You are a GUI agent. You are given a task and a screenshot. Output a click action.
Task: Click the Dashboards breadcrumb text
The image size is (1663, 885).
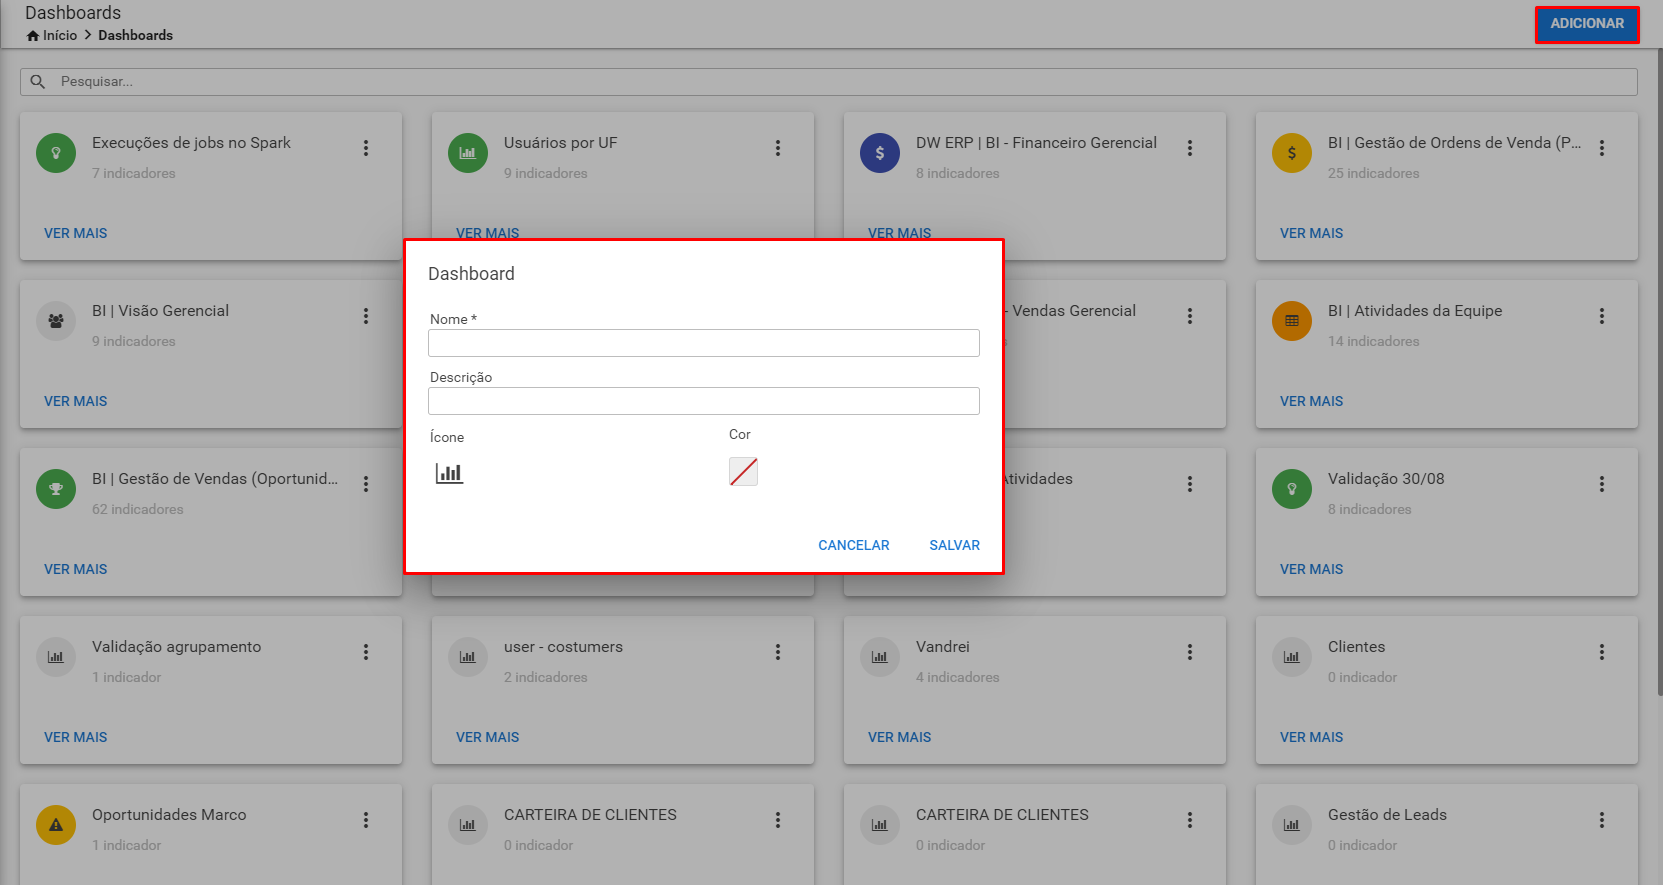coord(135,35)
